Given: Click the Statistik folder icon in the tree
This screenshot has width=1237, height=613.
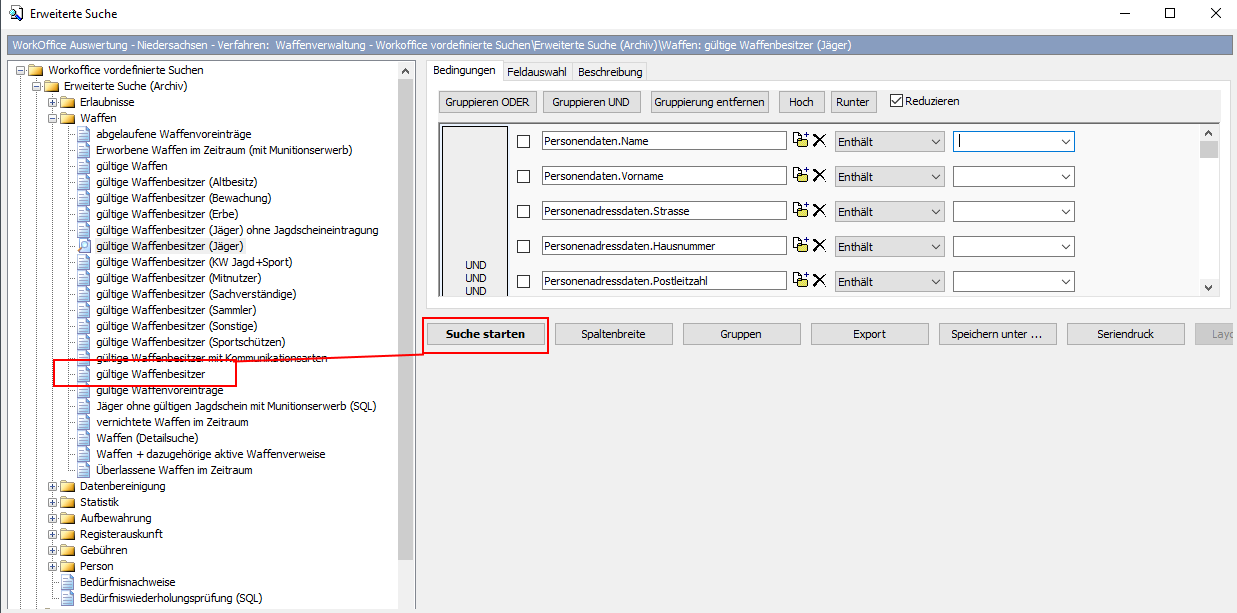Looking at the screenshot, I should click(68, 502).
